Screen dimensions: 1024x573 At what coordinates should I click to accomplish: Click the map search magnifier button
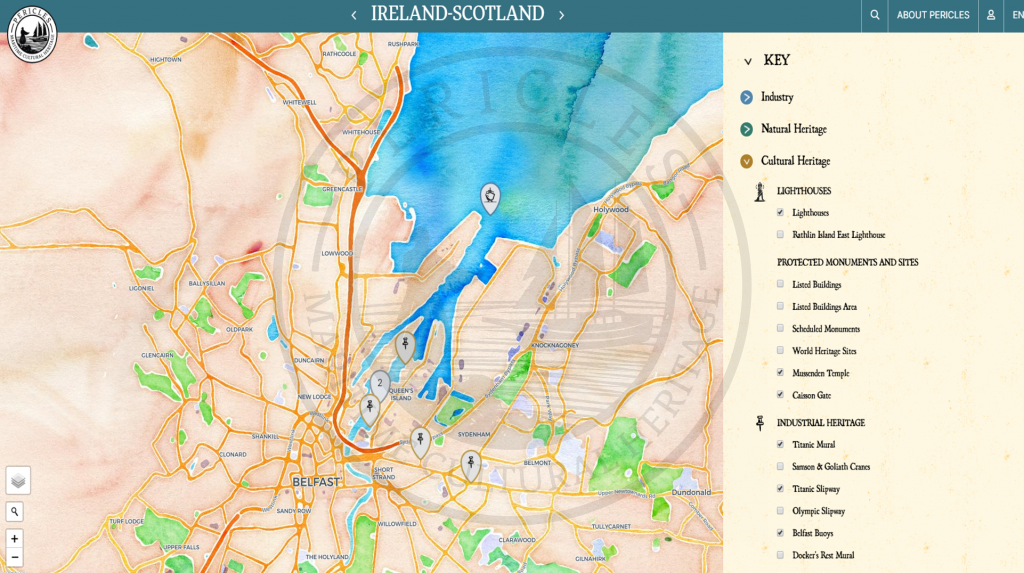point(14,512)
